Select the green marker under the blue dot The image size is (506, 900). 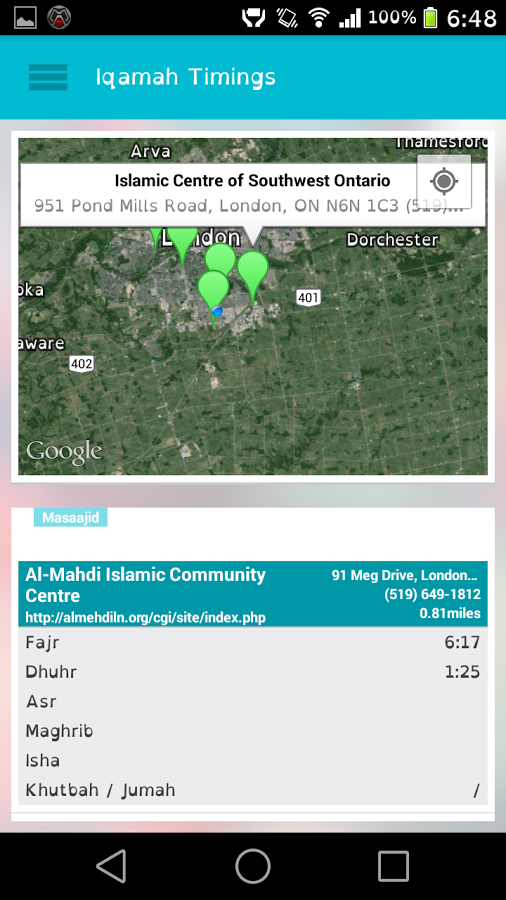tap(213, 293)
